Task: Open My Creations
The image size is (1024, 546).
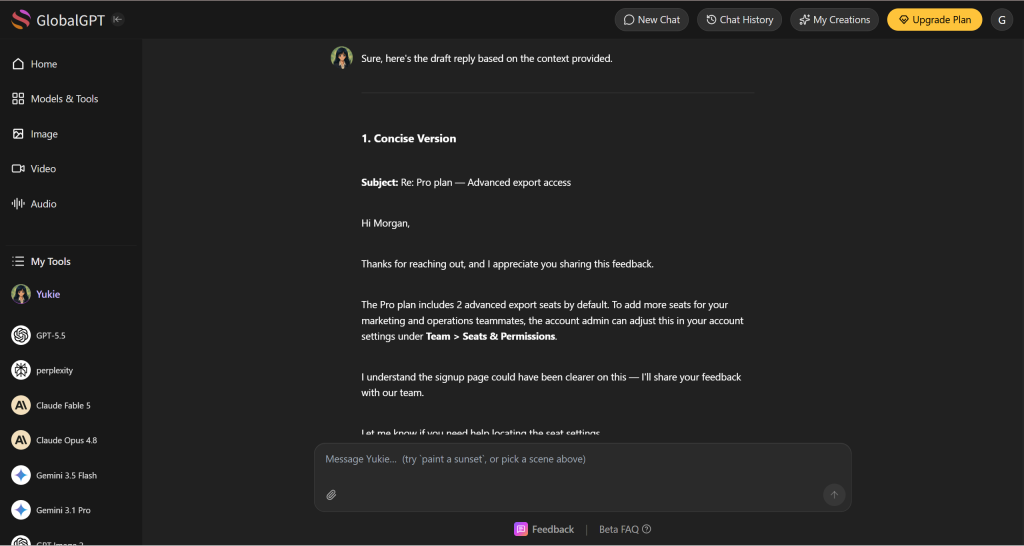Action: [835, 20]
